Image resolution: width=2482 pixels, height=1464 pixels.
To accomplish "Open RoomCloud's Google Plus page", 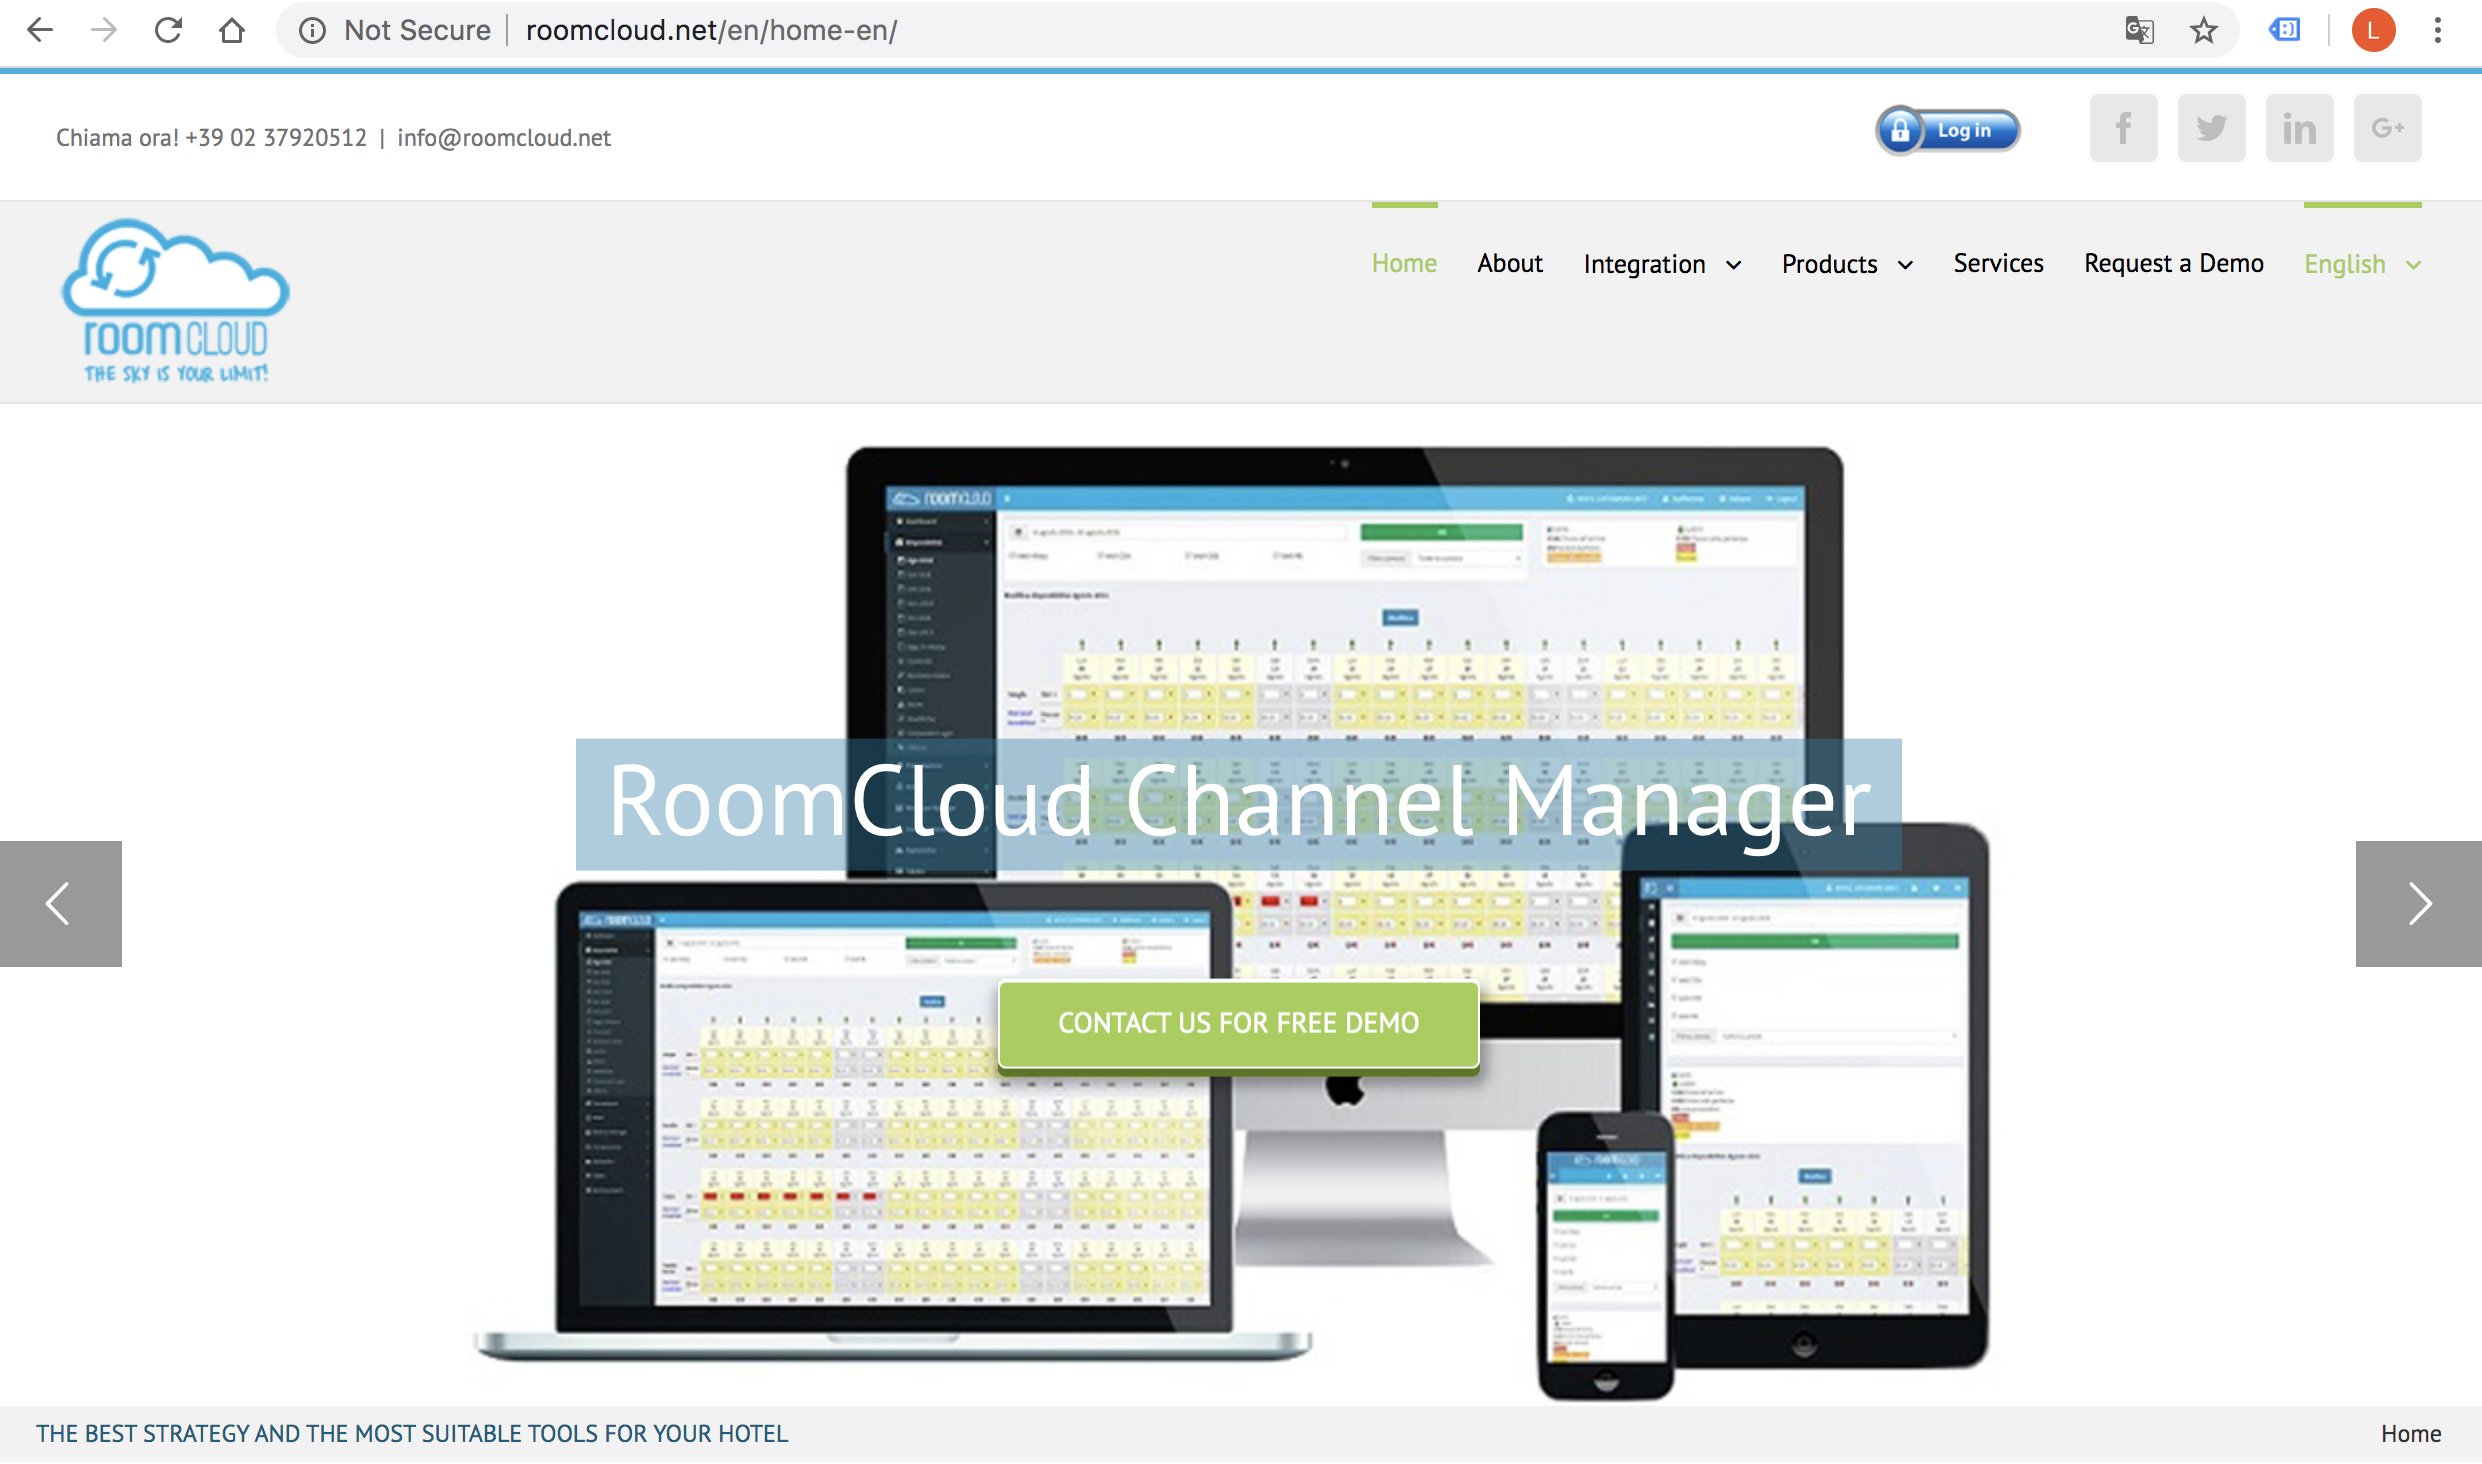I will pyautogui.click(x=2387, y=128).
